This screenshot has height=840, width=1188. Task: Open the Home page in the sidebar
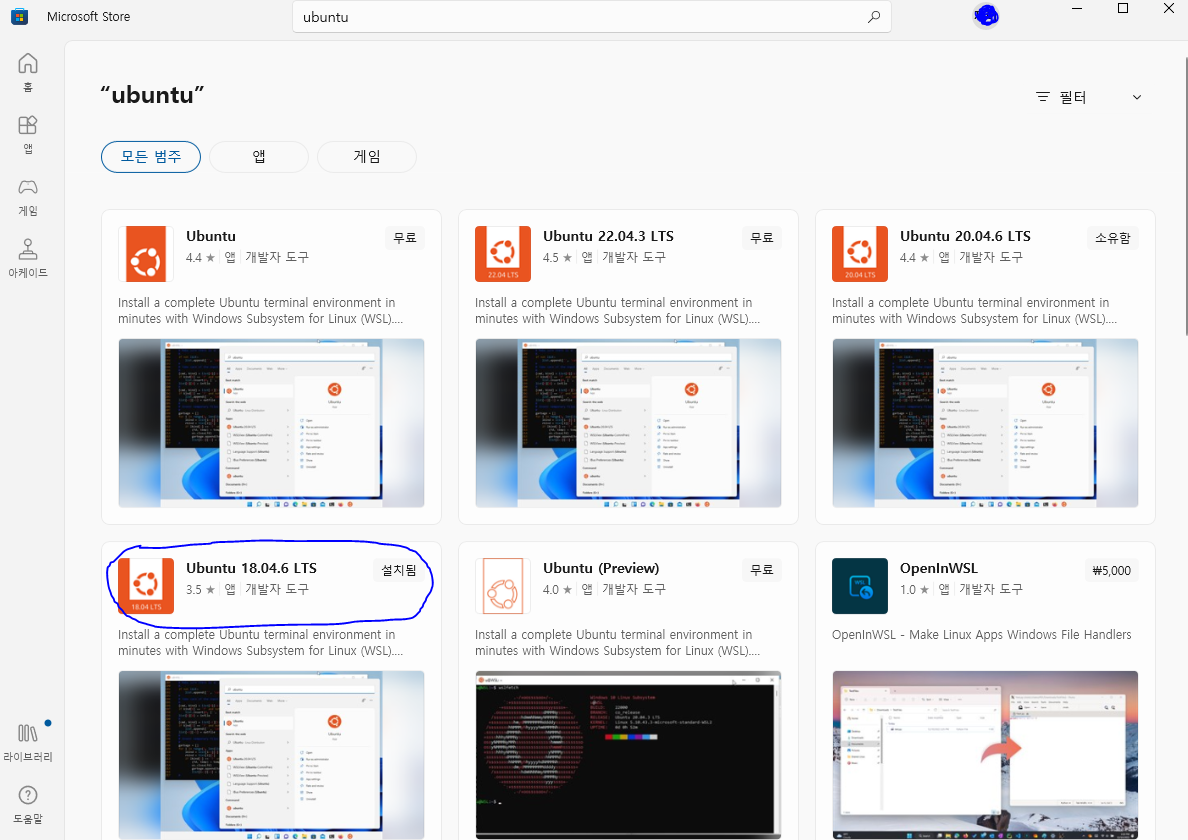click(x=28, y=72)
